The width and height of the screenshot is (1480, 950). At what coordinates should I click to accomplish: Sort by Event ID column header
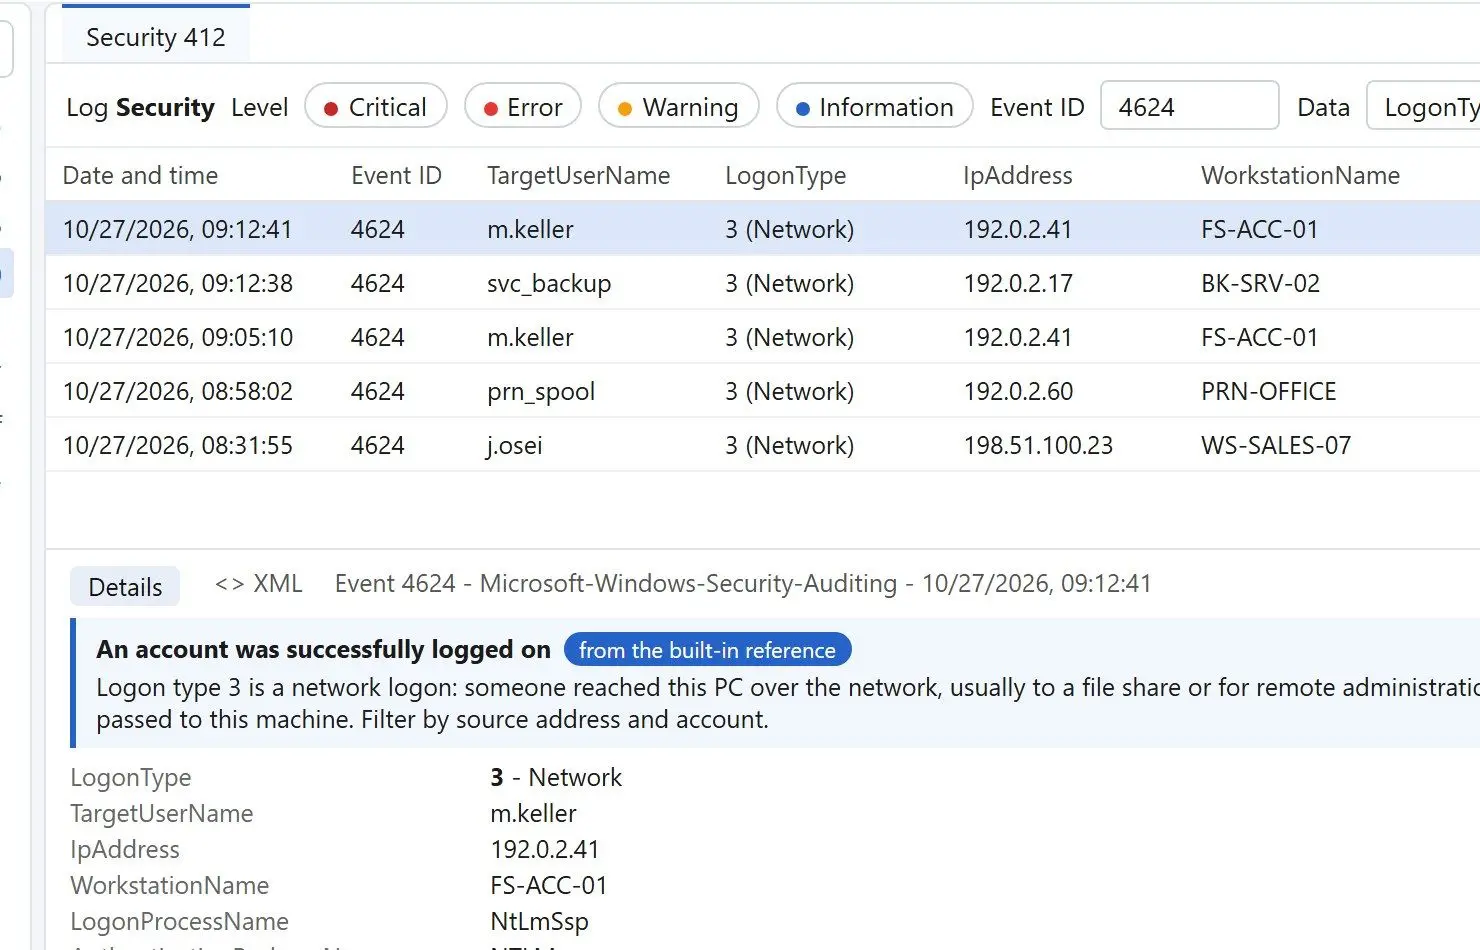click(x=396, y=176)
